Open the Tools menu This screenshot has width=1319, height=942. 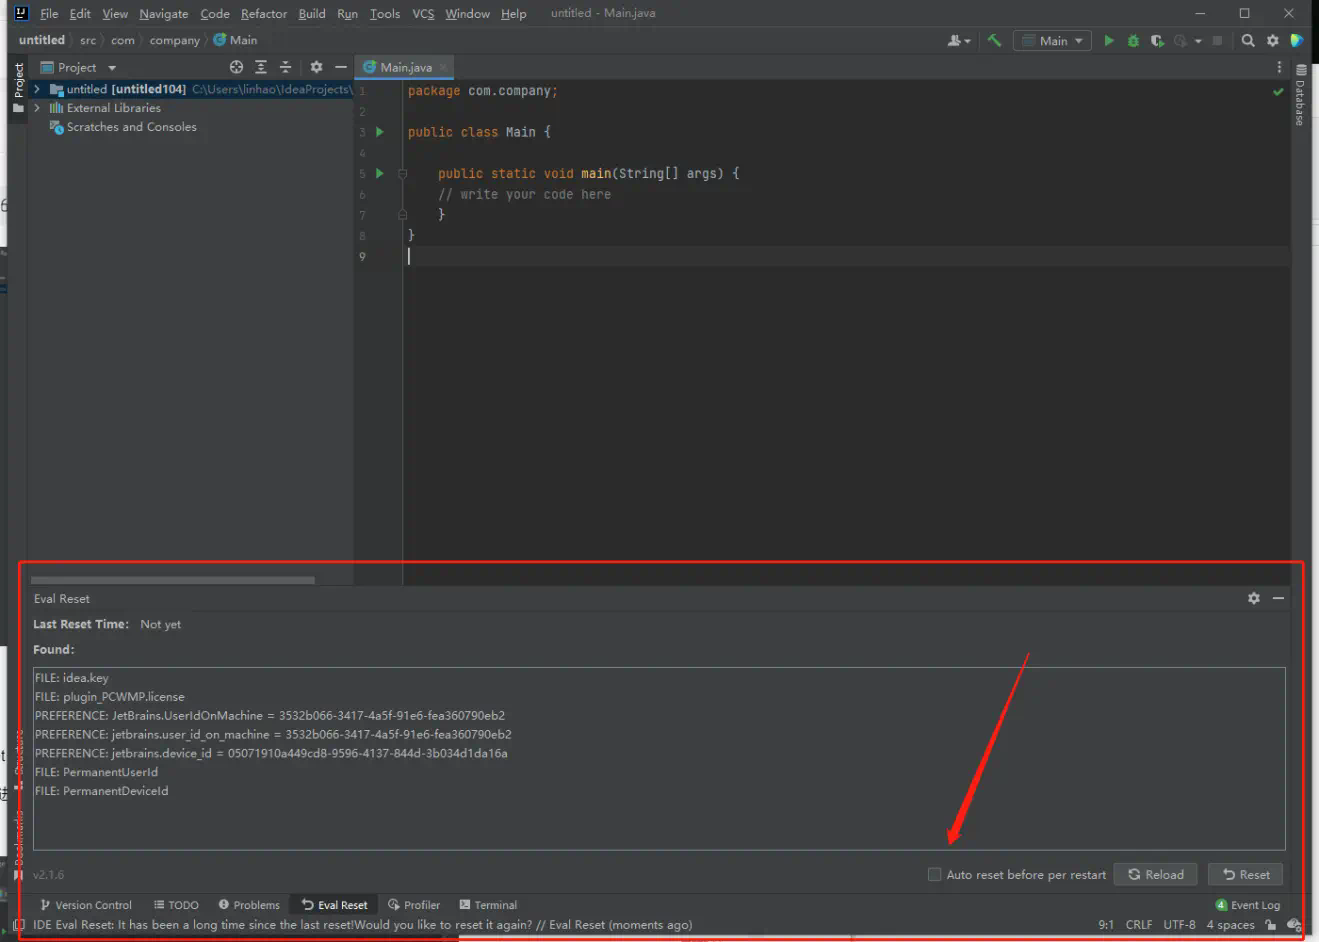click(385, 14)
